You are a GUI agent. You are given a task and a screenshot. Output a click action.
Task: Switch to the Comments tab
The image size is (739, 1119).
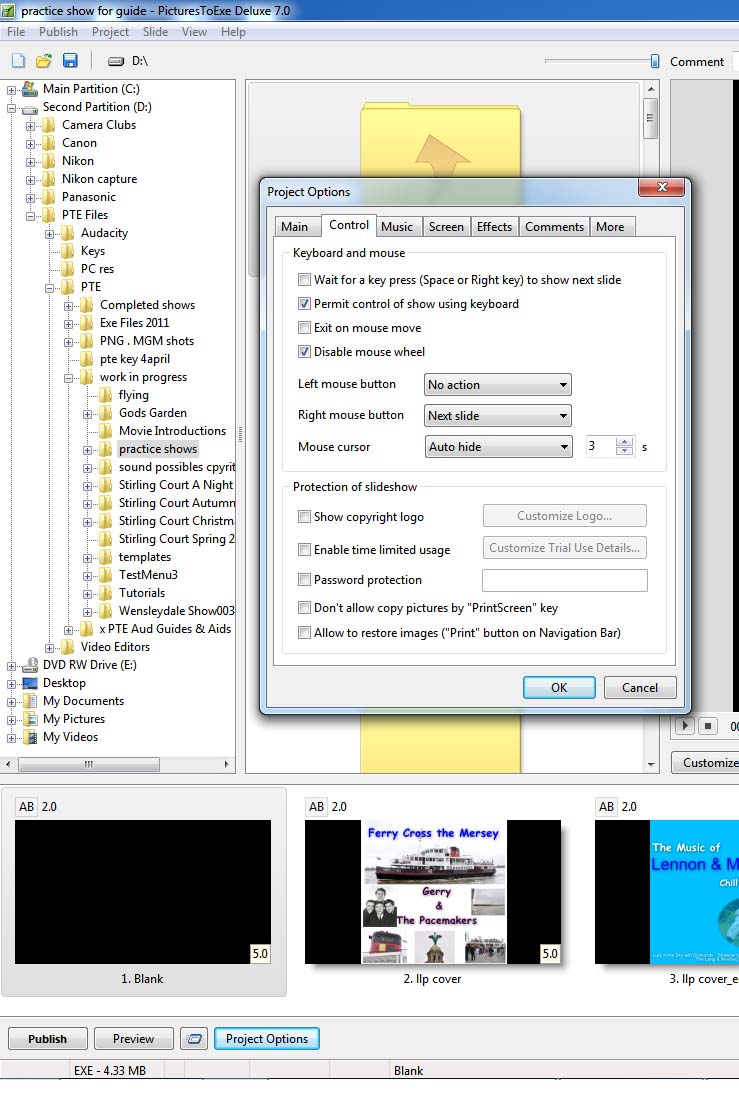click(x=554, y=227)
